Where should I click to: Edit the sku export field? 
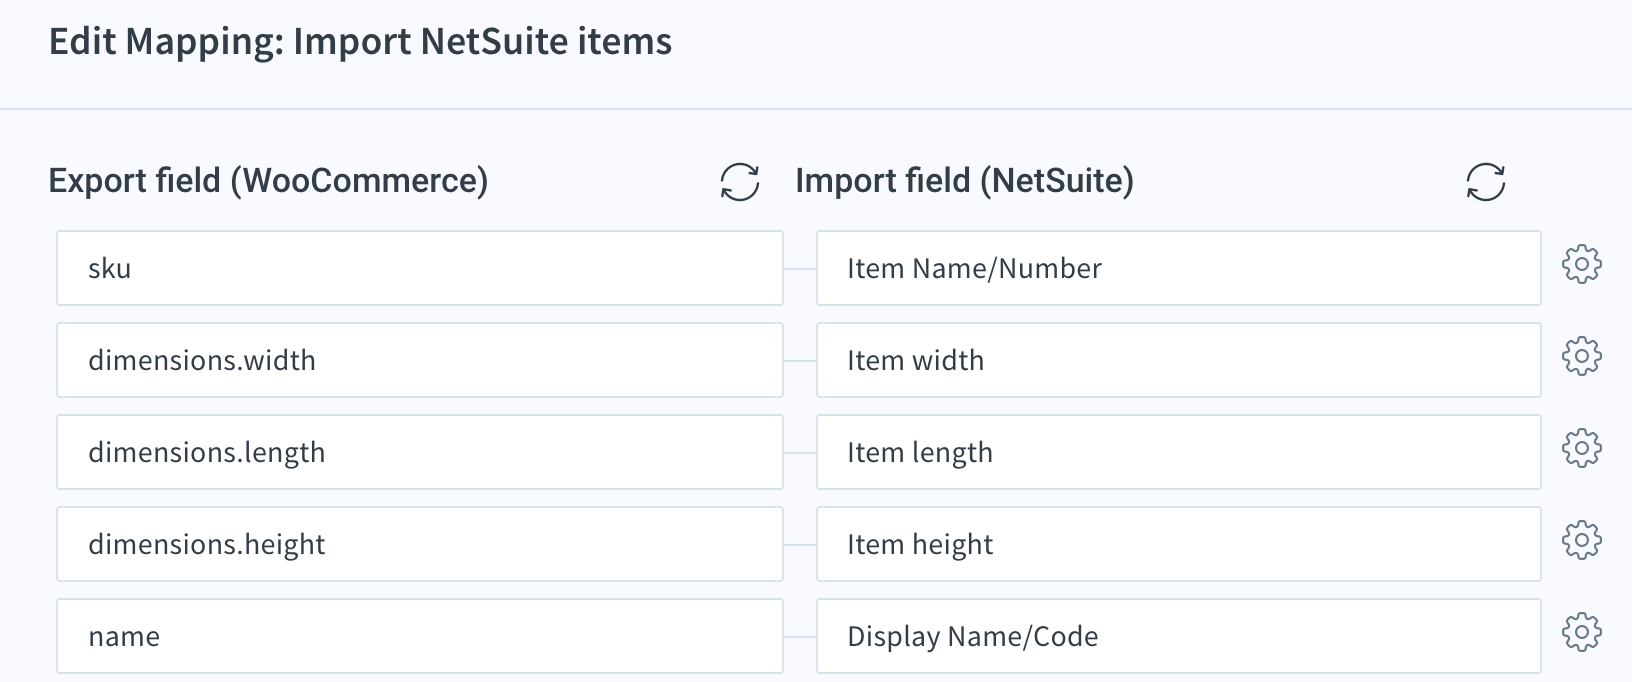[x=420, y=268]
